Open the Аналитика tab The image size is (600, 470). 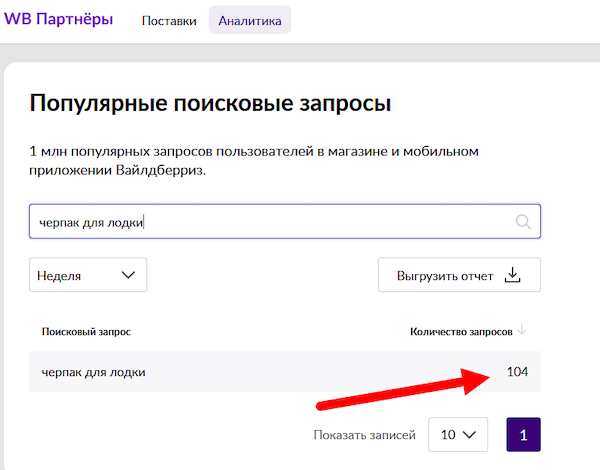click(x=249, y=20)
